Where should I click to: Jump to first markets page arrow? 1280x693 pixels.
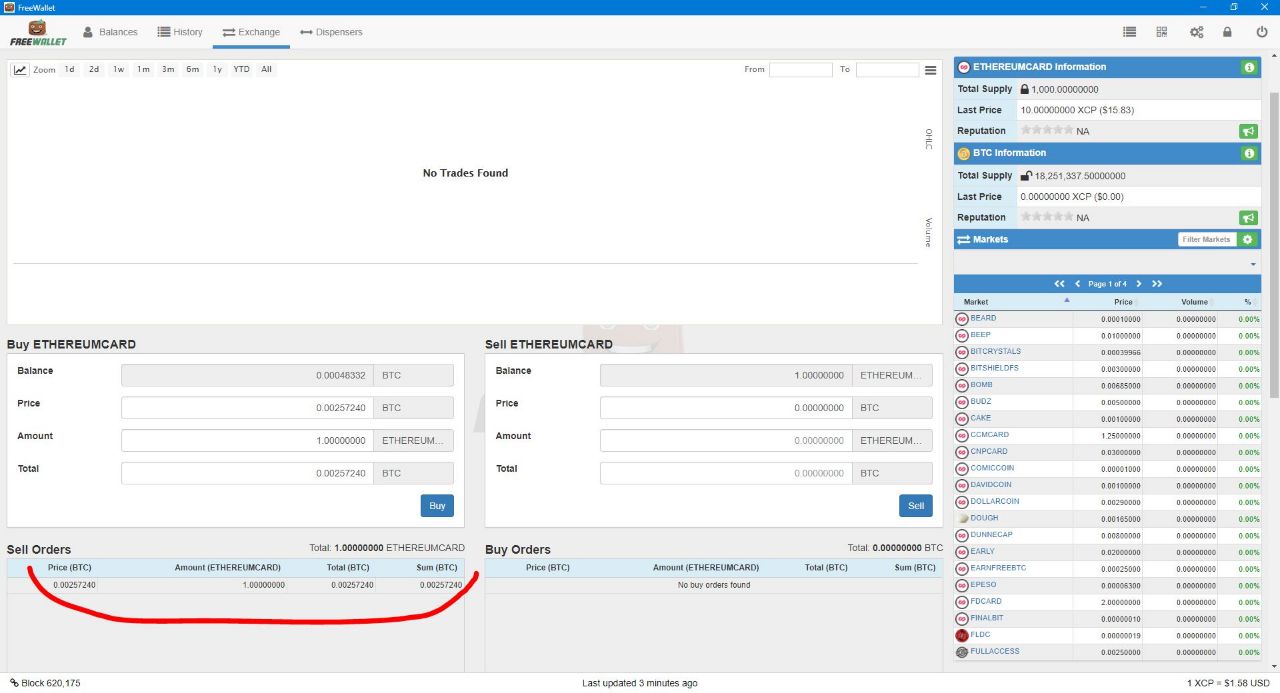tap(1060, 284)
